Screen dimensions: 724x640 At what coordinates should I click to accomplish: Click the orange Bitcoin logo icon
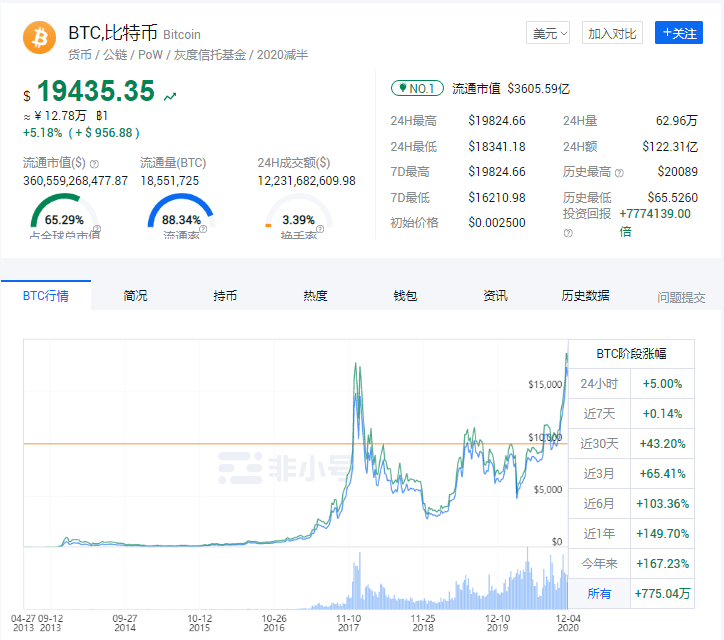point(39,39)
